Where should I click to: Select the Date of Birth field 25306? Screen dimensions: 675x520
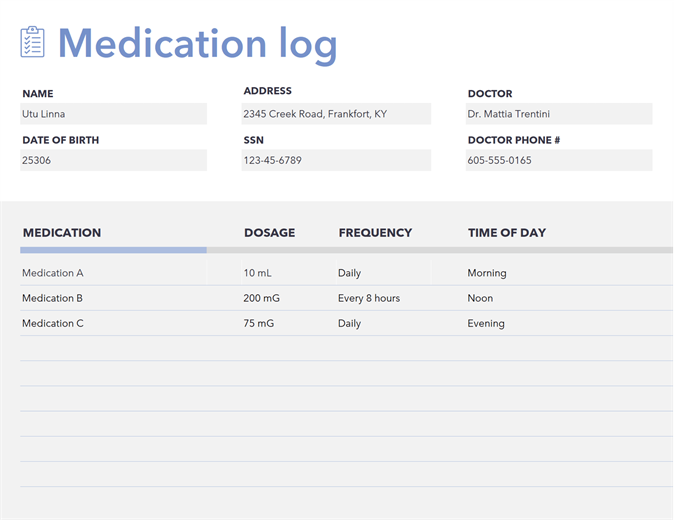113,160
